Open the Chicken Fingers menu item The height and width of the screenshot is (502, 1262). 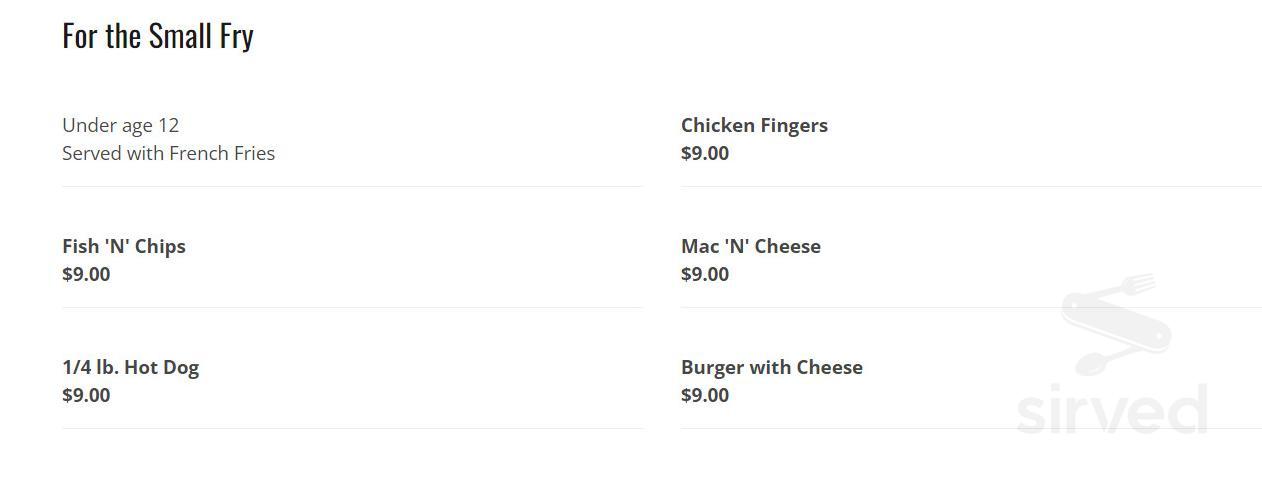pos(754,125)
